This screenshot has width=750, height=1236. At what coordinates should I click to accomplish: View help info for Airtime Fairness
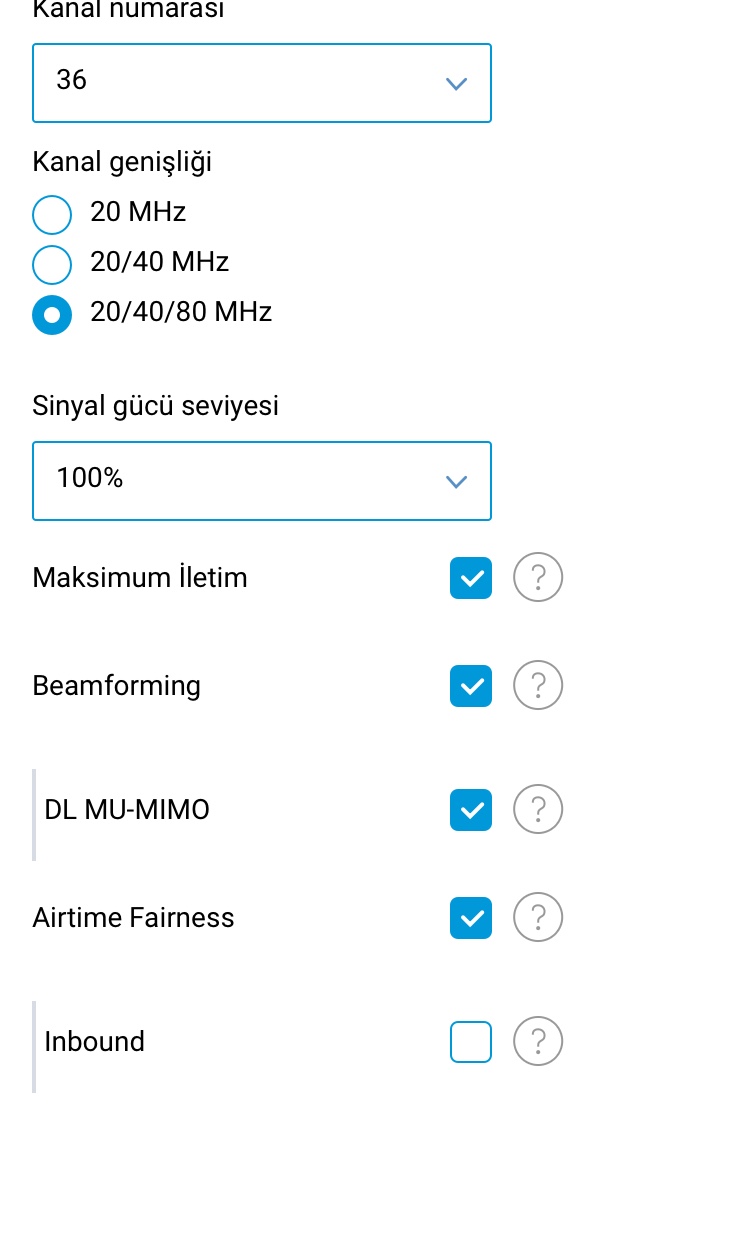click(538, 917)
